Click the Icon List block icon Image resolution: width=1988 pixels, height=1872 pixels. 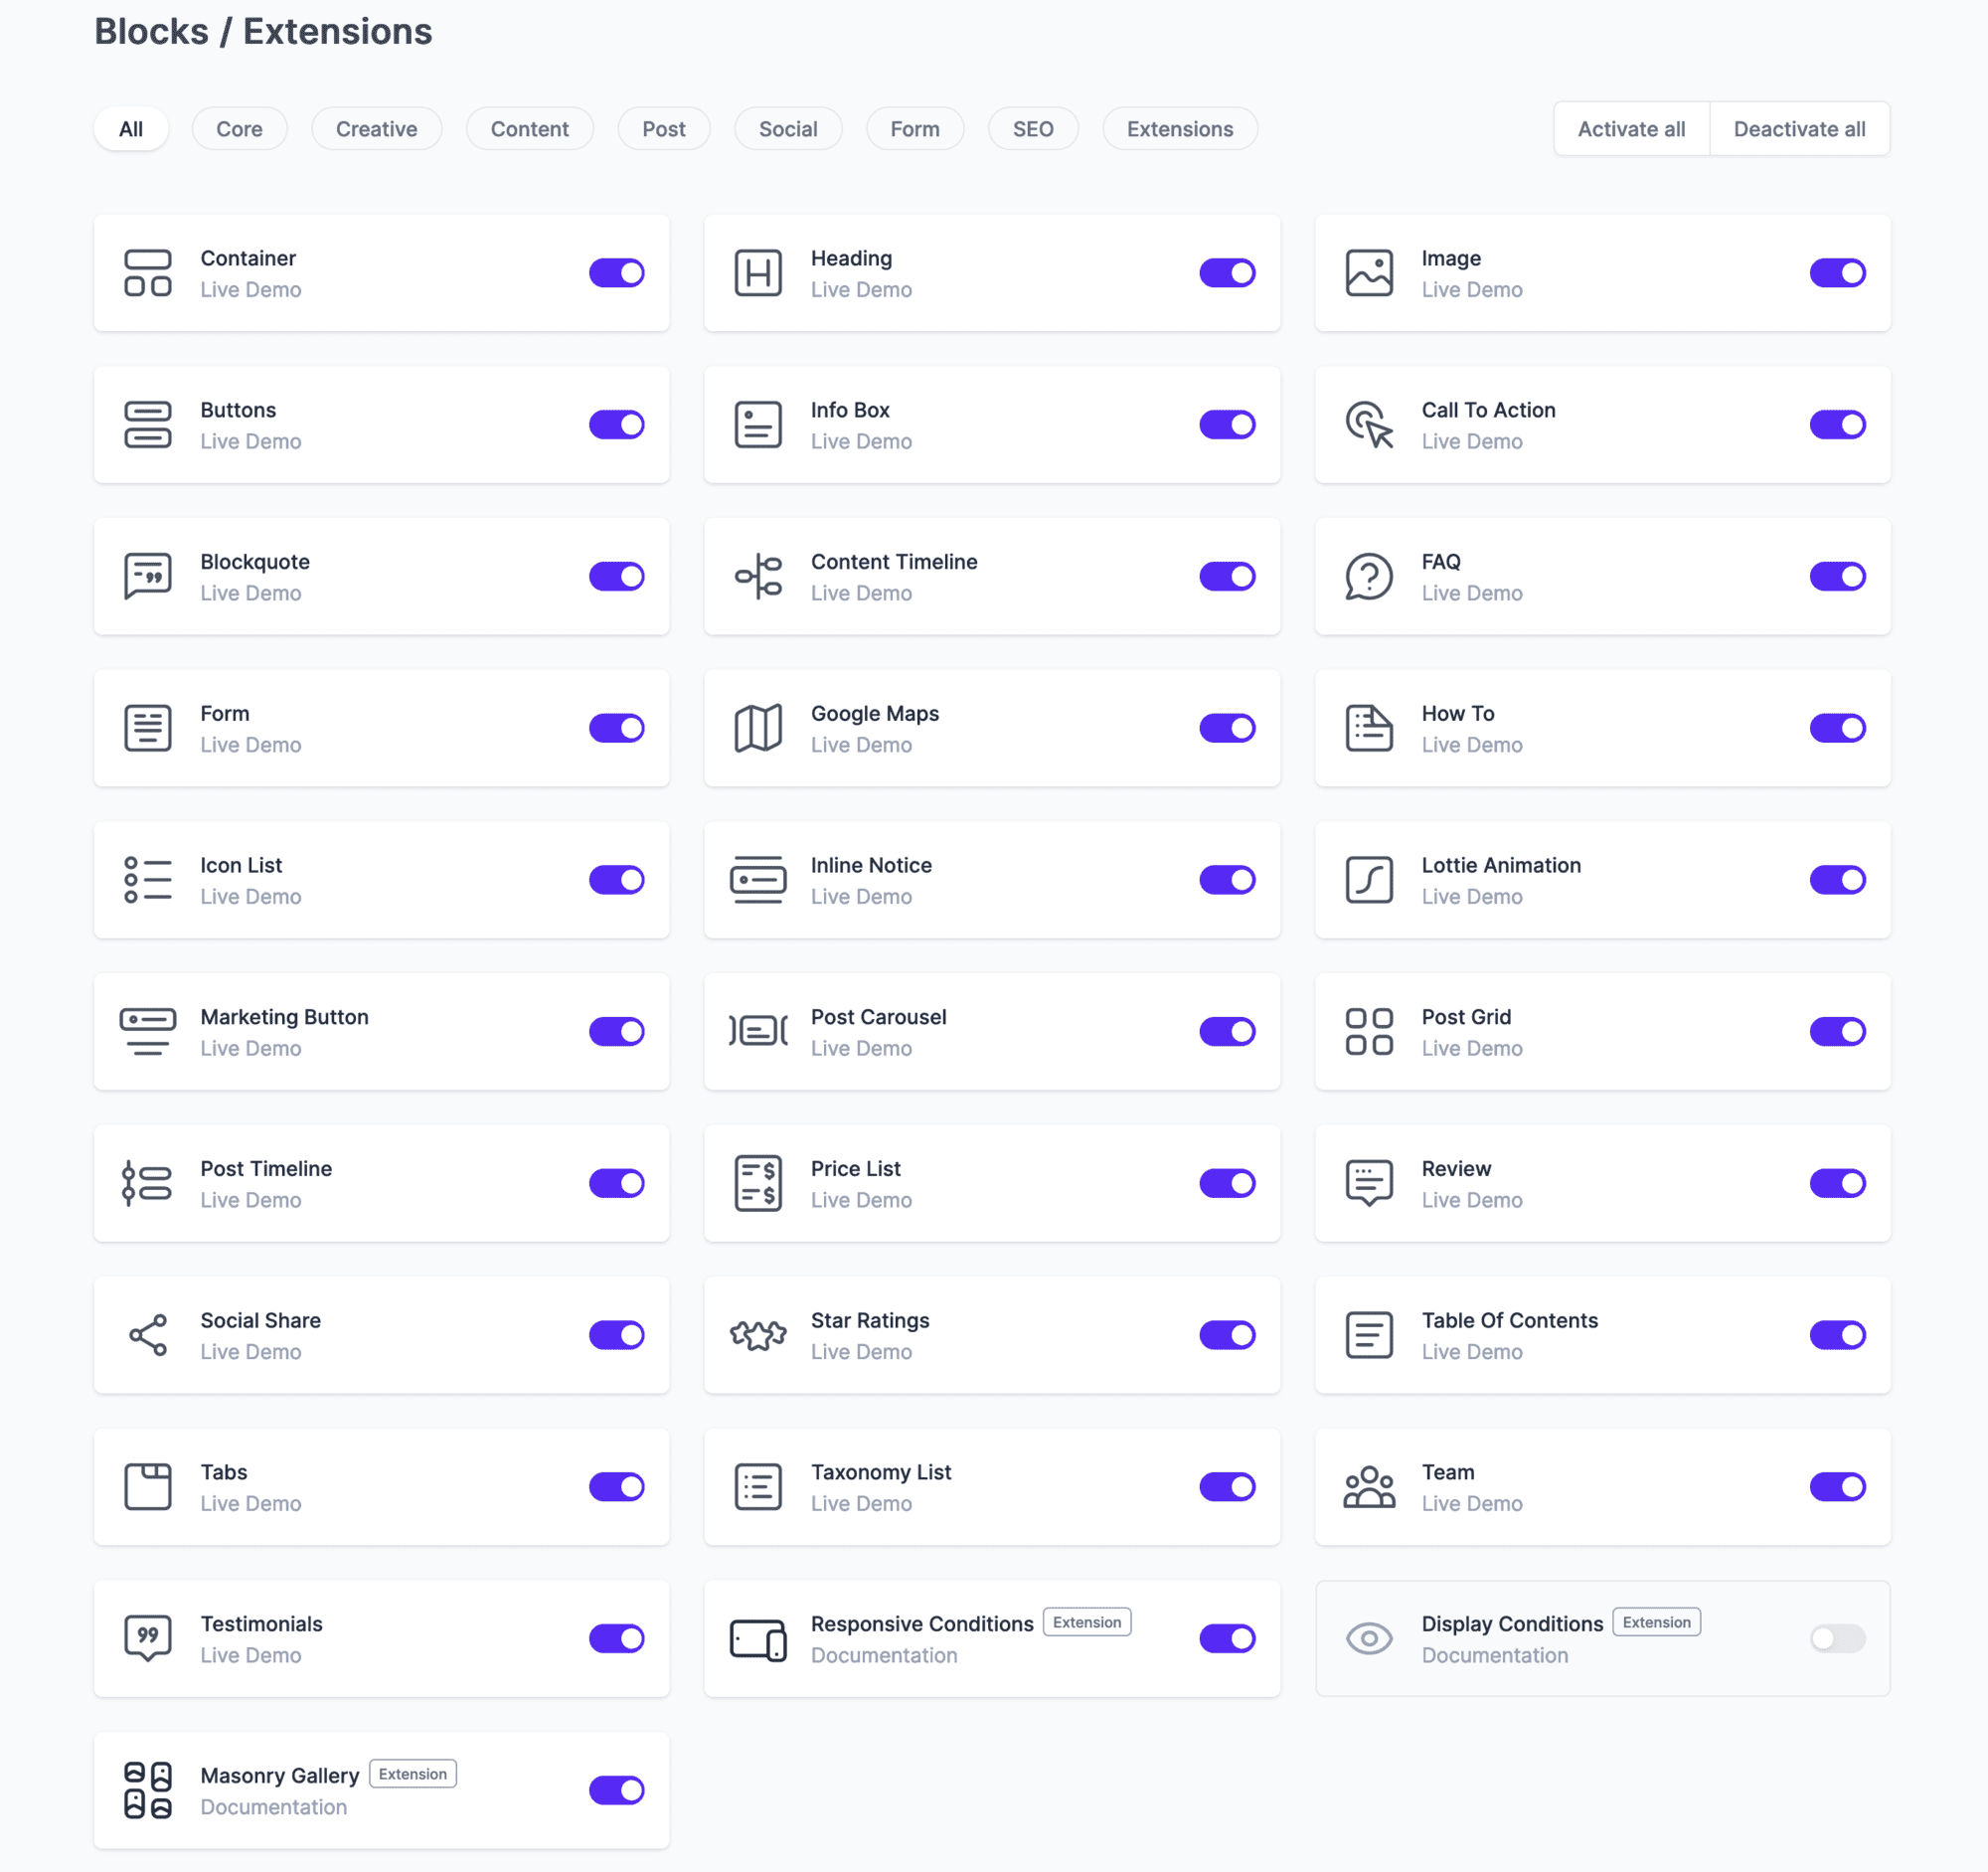[x=148, y=880]
